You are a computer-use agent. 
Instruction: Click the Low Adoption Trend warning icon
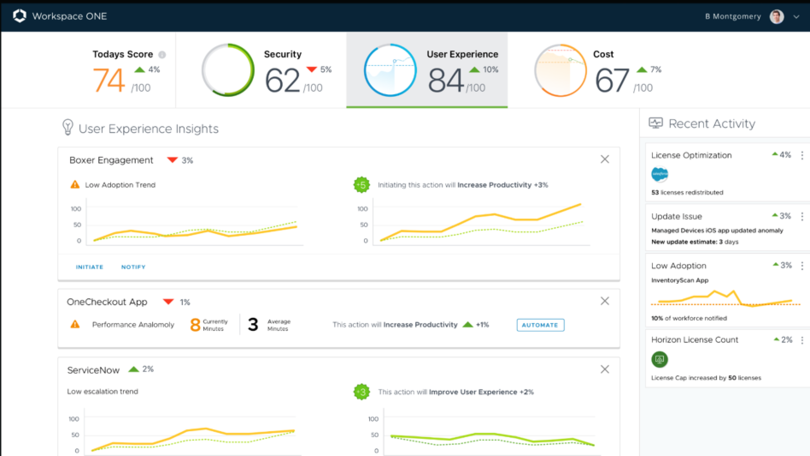click(75, 184)
